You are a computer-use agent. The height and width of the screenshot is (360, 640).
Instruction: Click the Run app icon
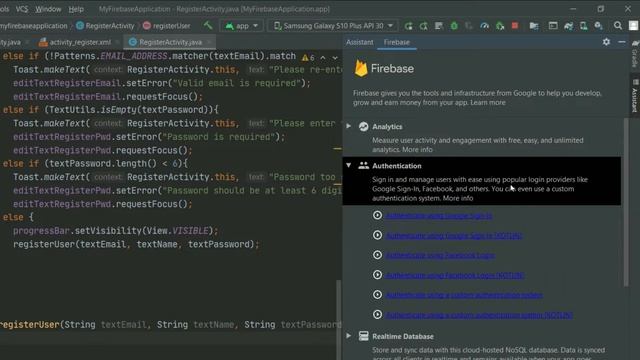tap(408, 26)
